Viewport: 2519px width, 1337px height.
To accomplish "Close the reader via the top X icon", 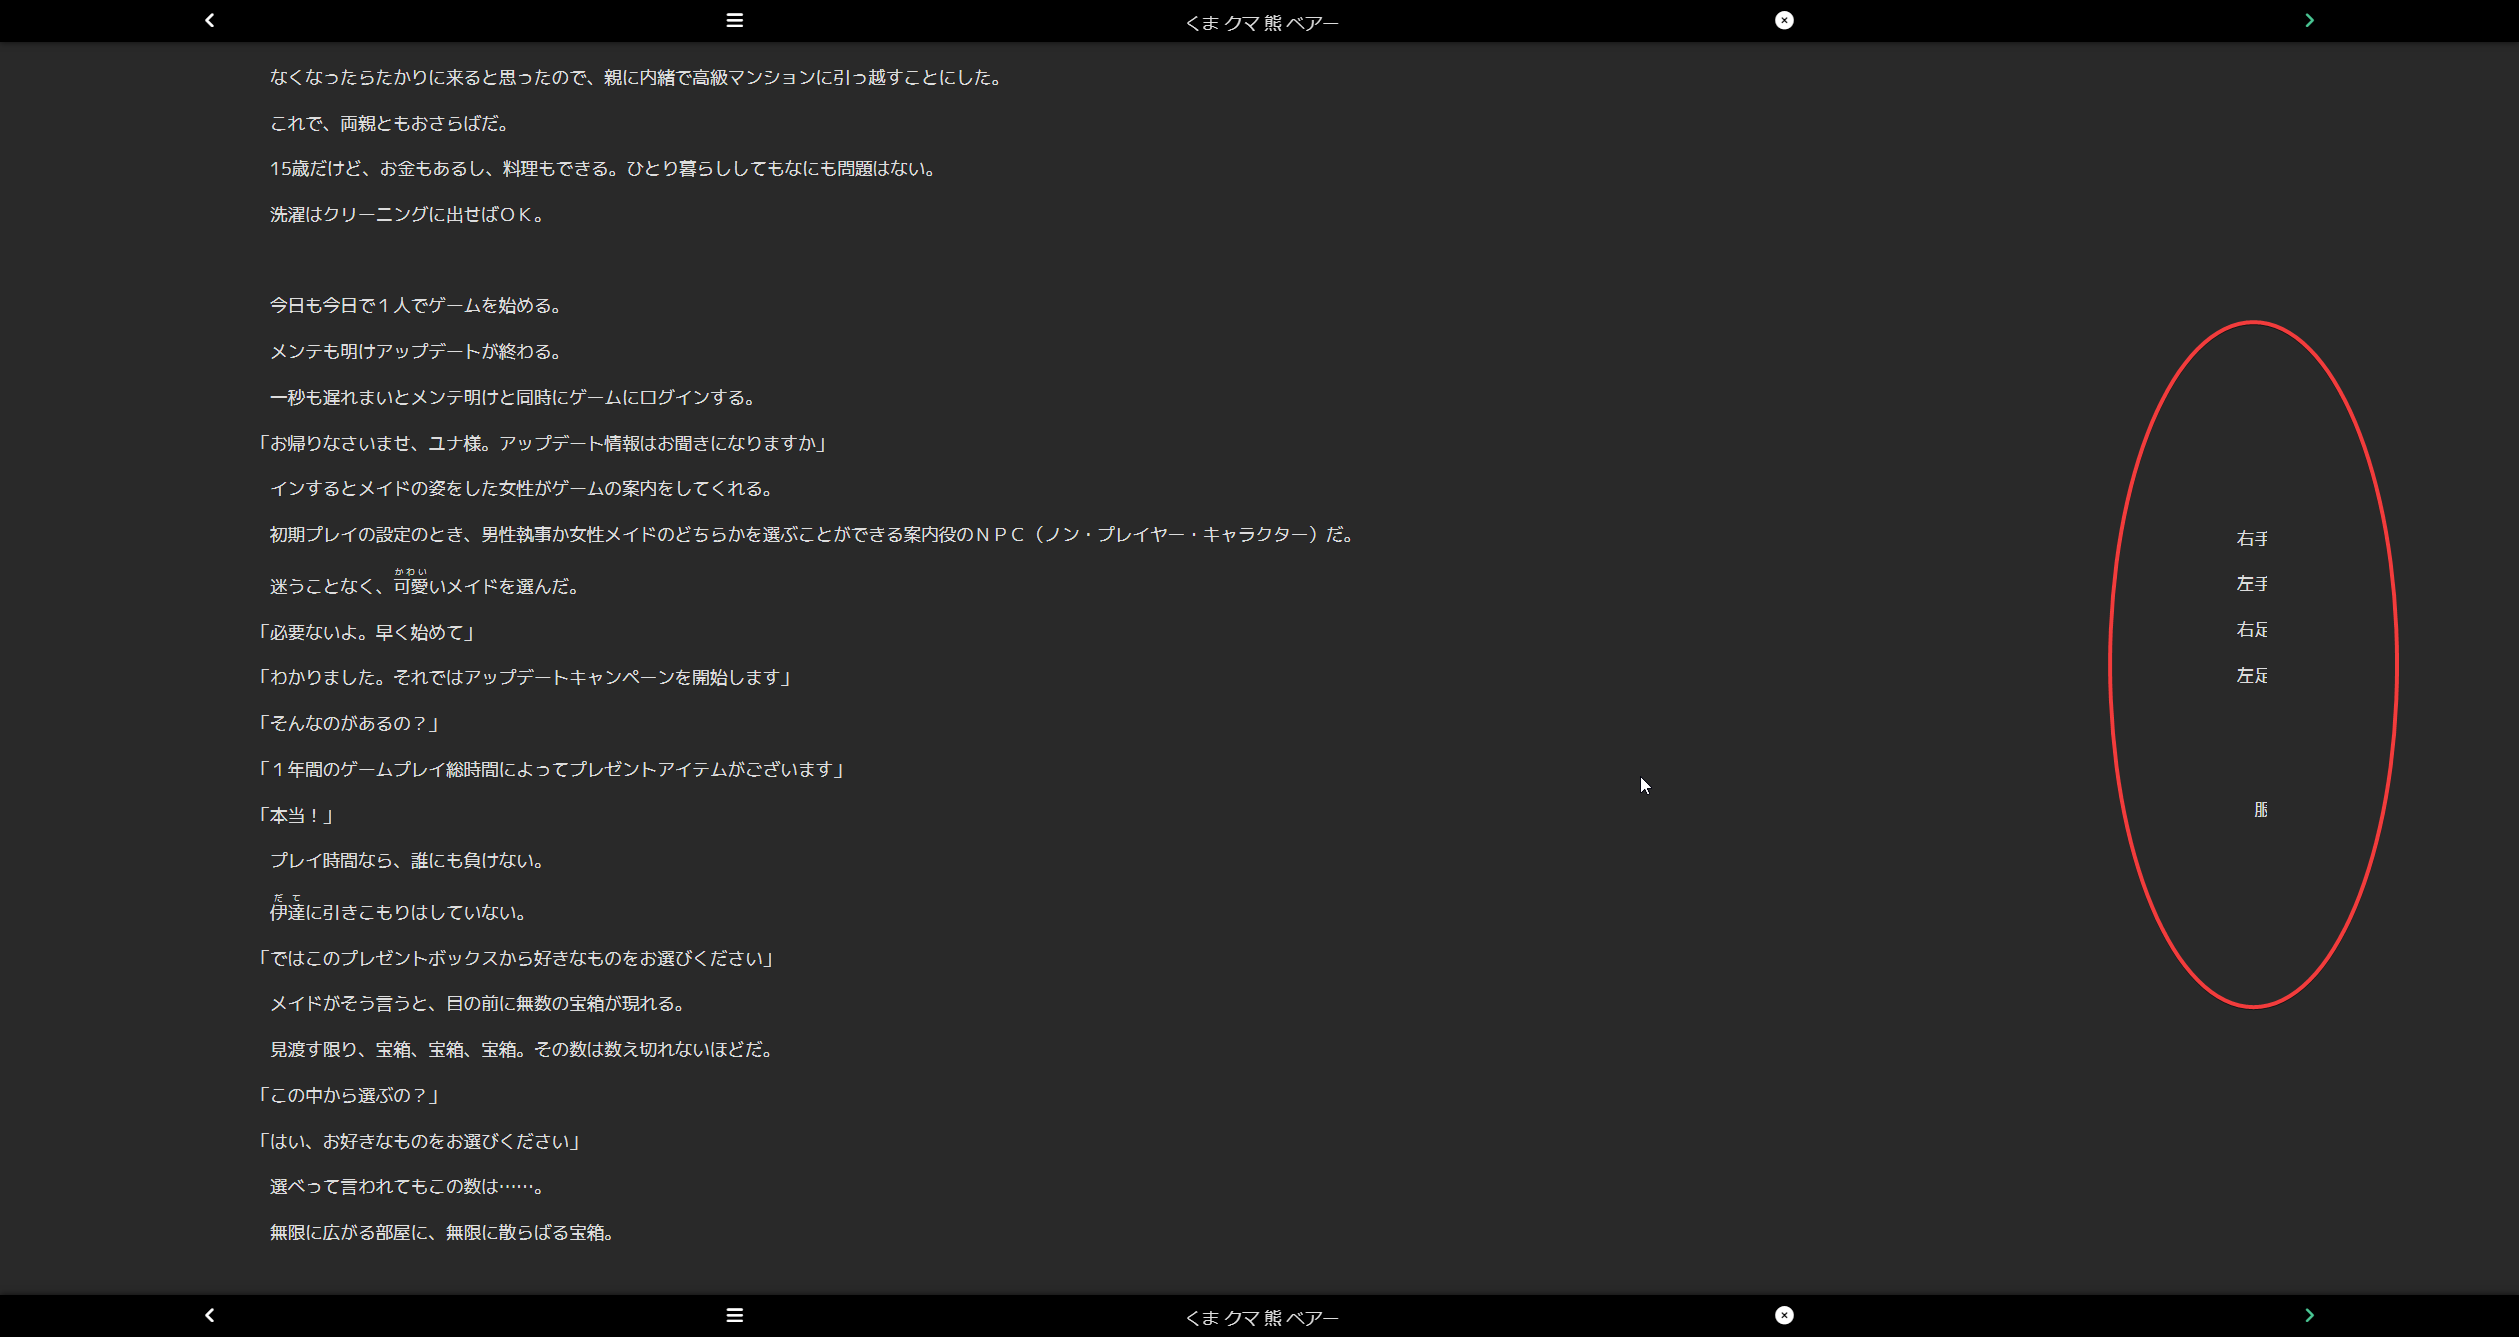I will (1785, 20).
